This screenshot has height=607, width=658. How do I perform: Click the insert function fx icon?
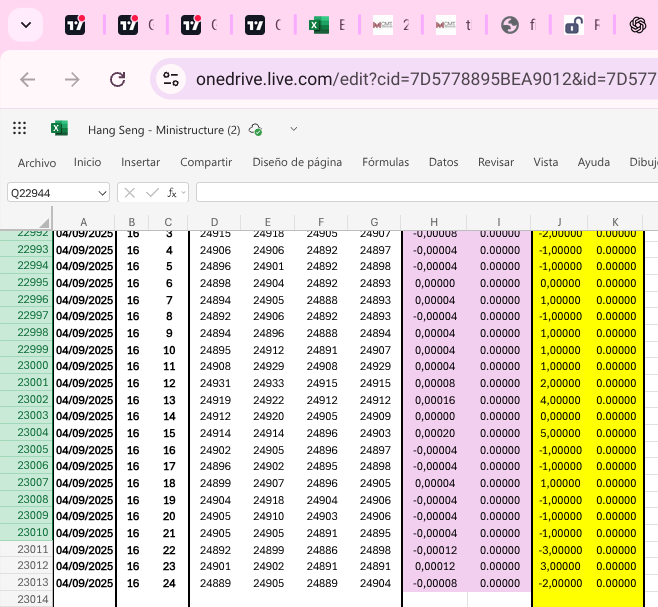174,192
